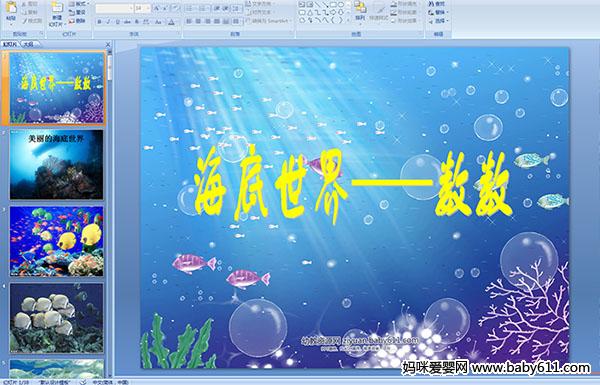Viewport: 600px width, 385px height.
Task: Select the Format Painter brush
Action: point(24,21)
